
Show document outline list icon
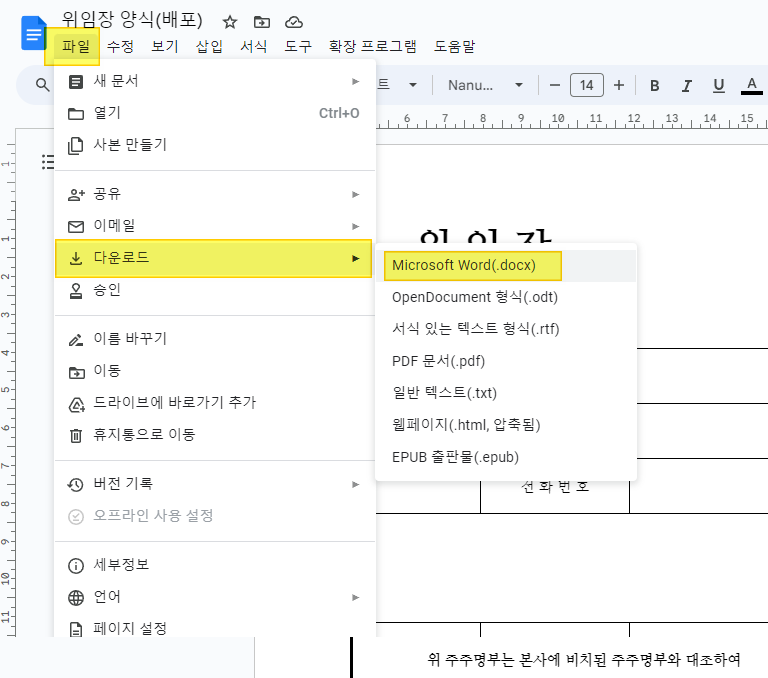[x=48, y=162]
